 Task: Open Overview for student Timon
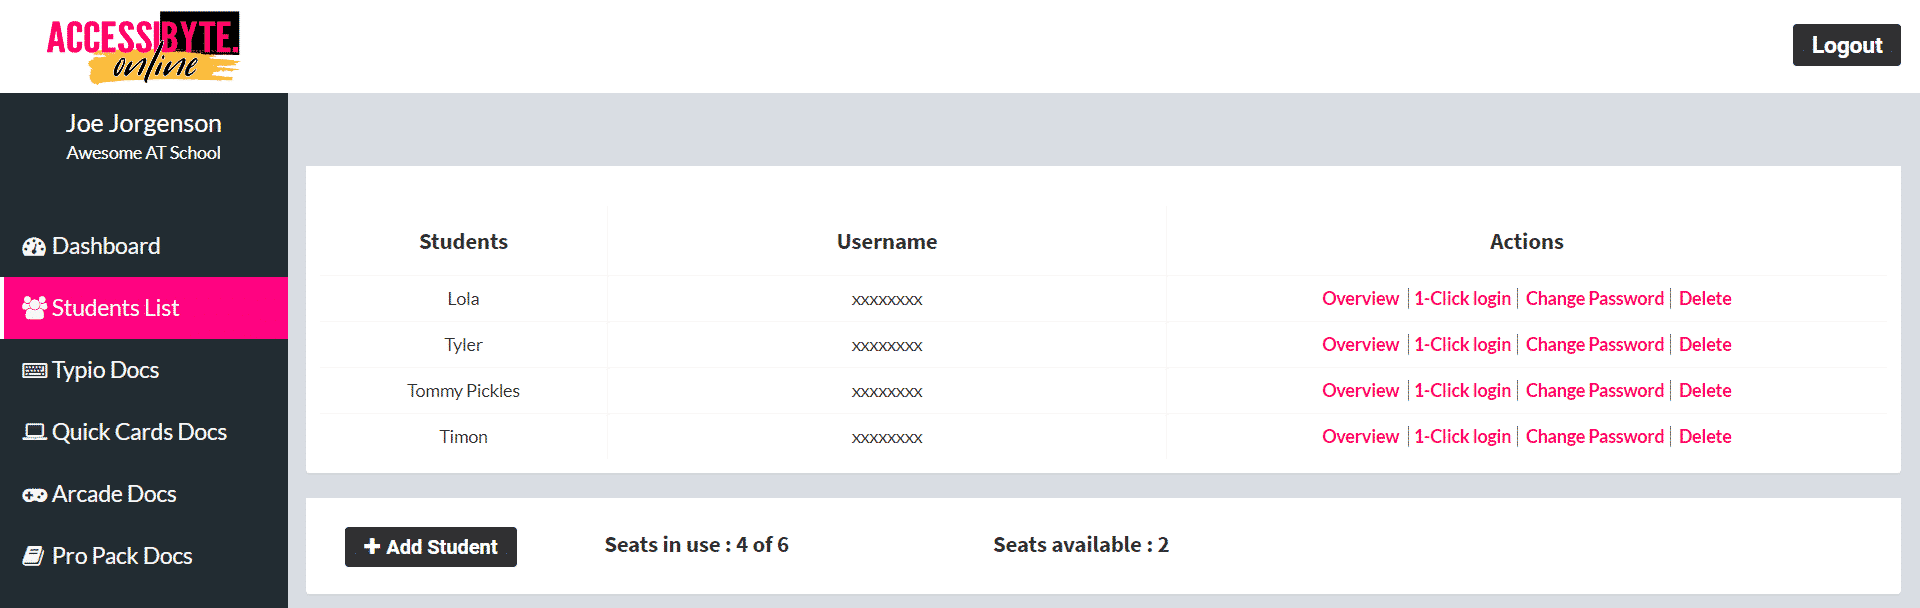[x=1360, y=436]
